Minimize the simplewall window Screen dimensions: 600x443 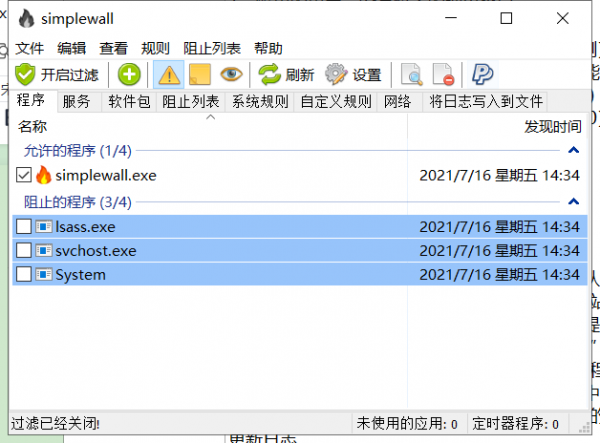click(451, 18)
